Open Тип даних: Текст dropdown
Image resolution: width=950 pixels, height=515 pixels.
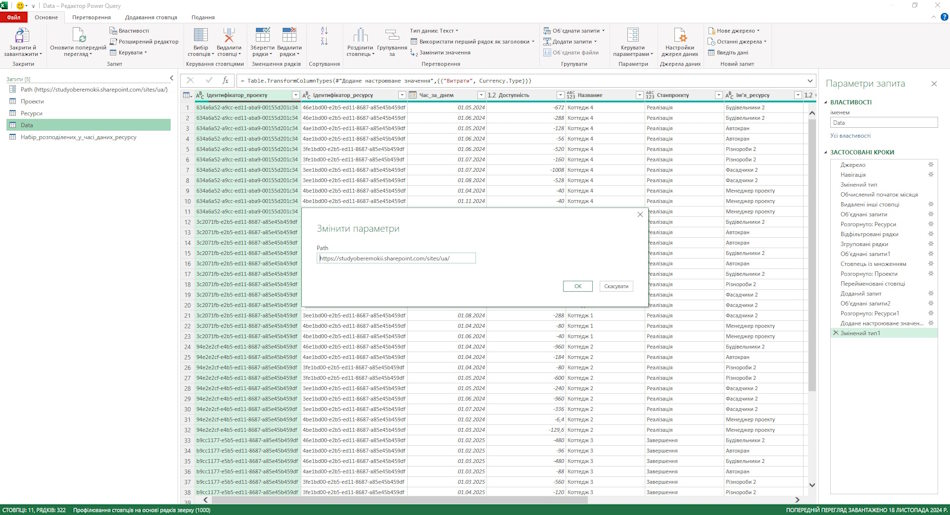[434, 30]
